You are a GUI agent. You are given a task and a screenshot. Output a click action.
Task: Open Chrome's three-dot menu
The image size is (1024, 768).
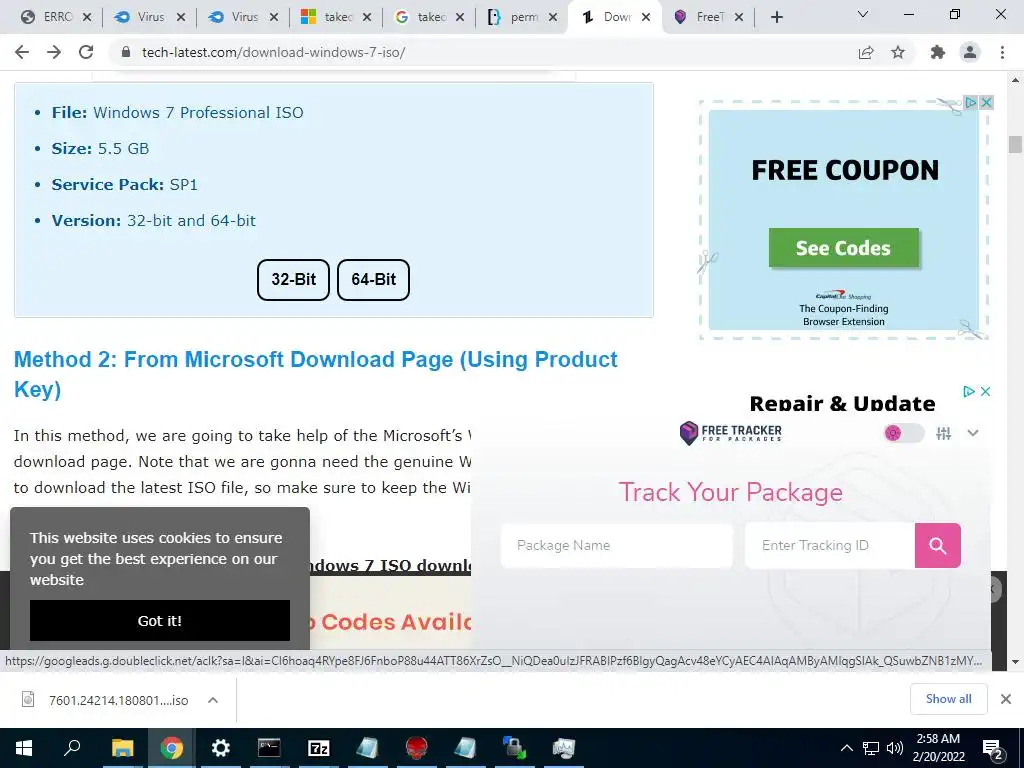point(1002,52)
